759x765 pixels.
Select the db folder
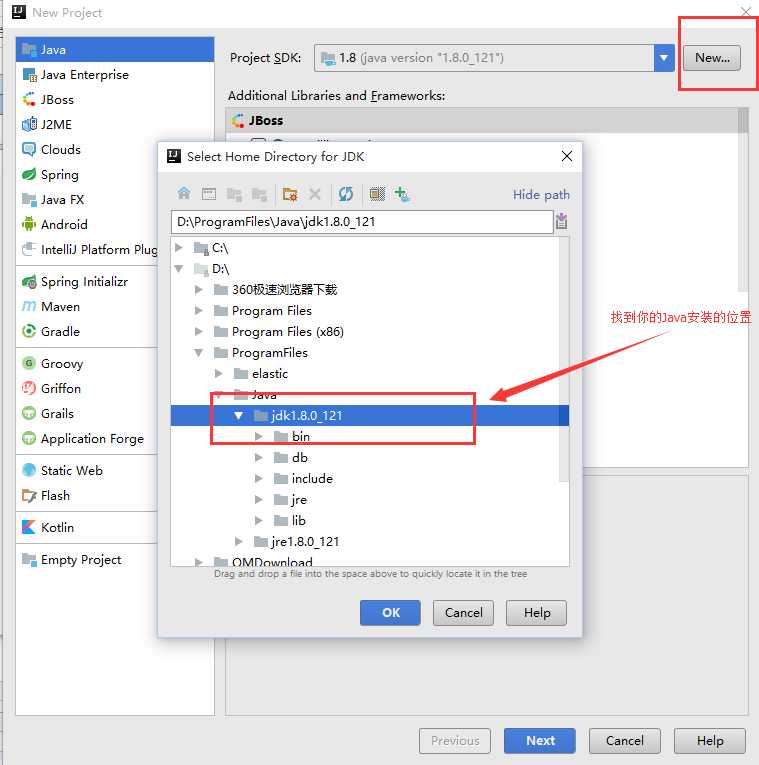coord(291,458)
